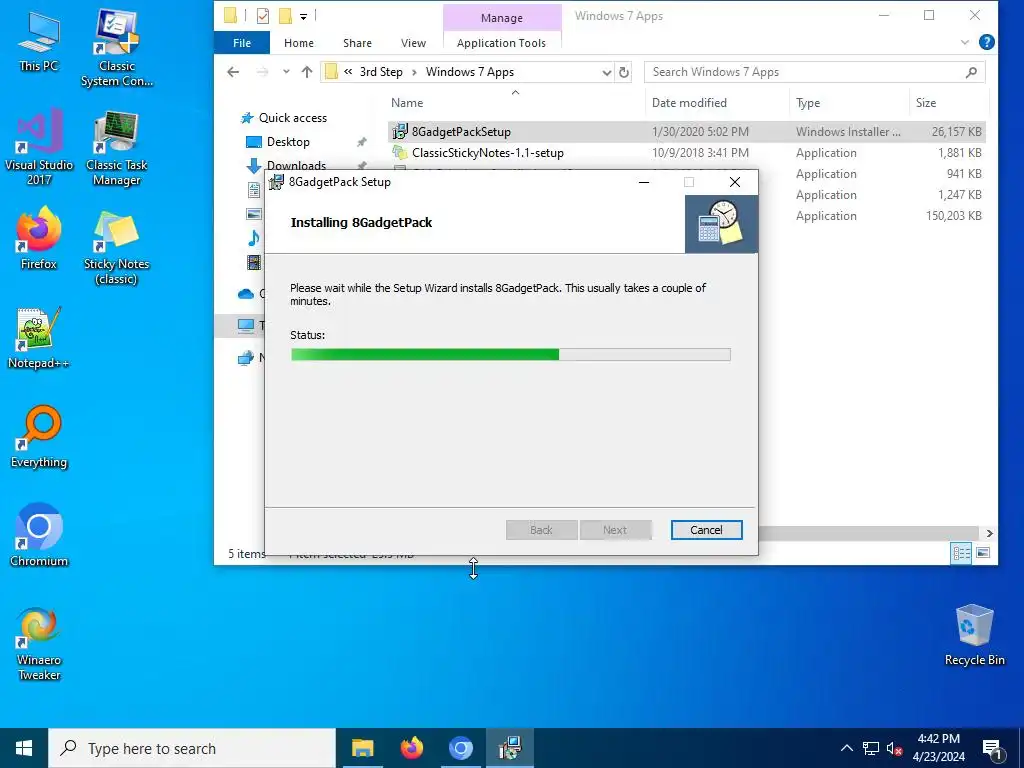Screen dimensions: 1024x768
Task: Refresh the Windows 7 Apps folder
Action: click(x=624, y=72)
